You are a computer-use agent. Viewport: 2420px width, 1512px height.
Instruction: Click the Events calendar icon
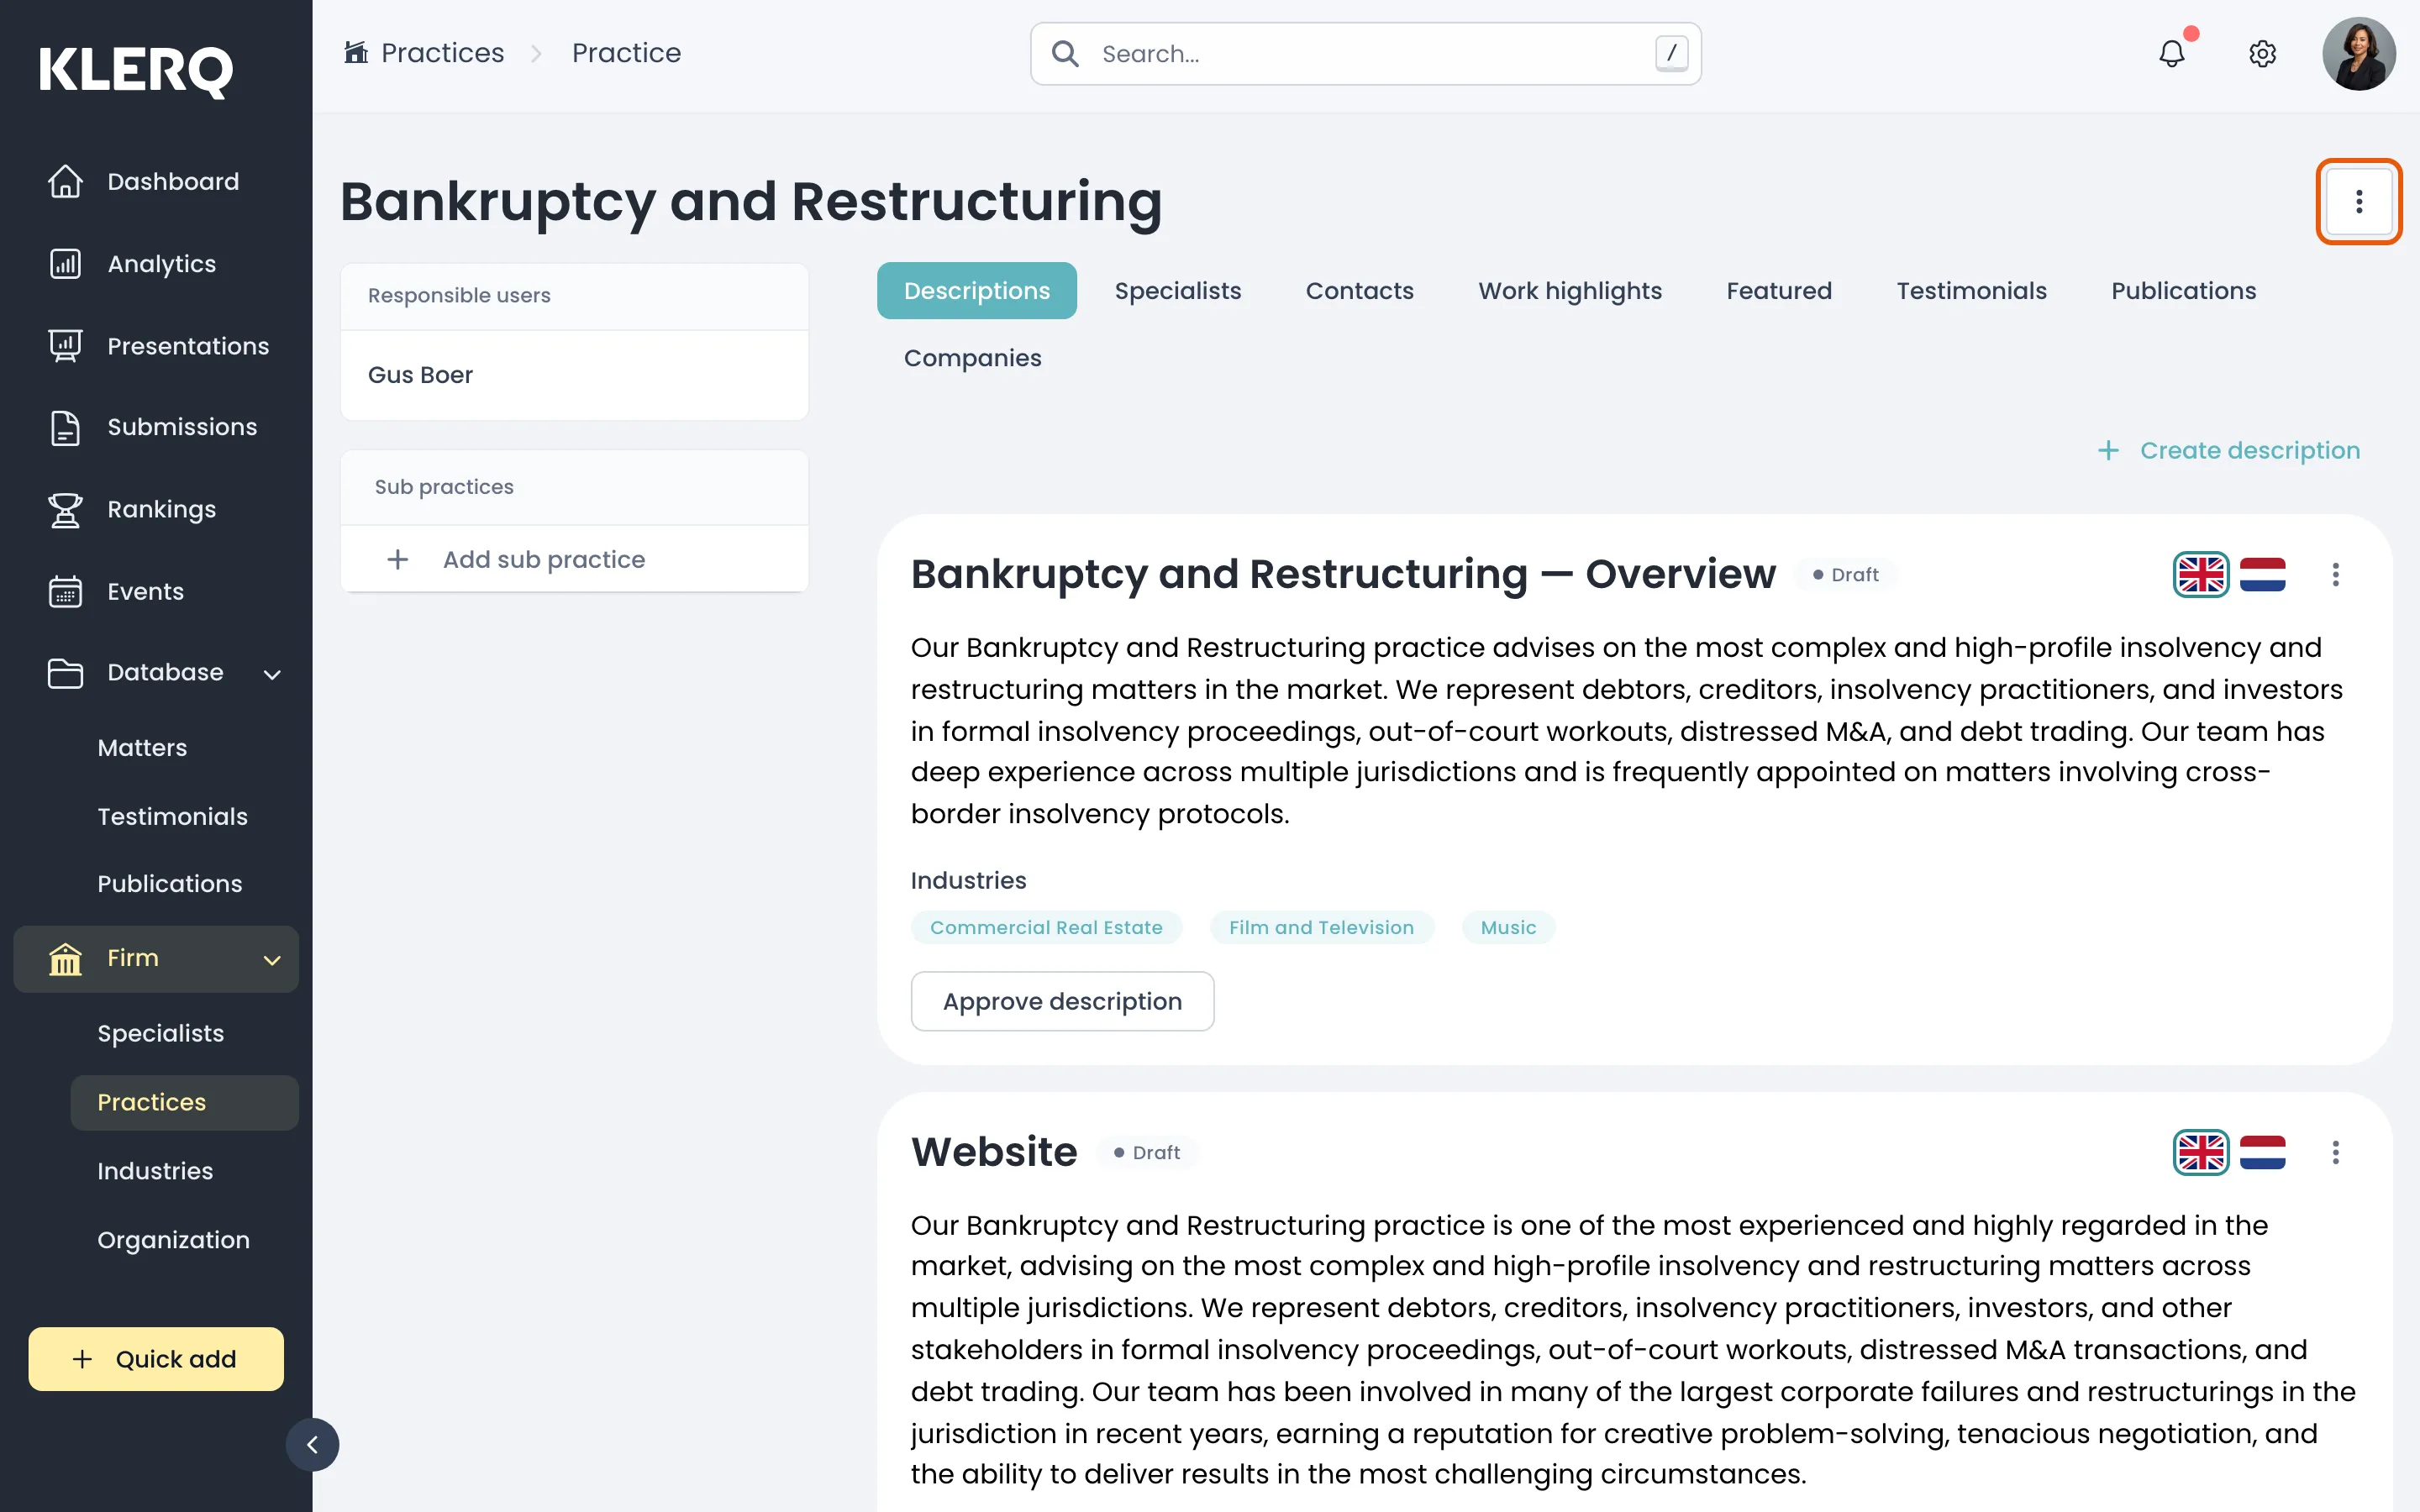65,591
